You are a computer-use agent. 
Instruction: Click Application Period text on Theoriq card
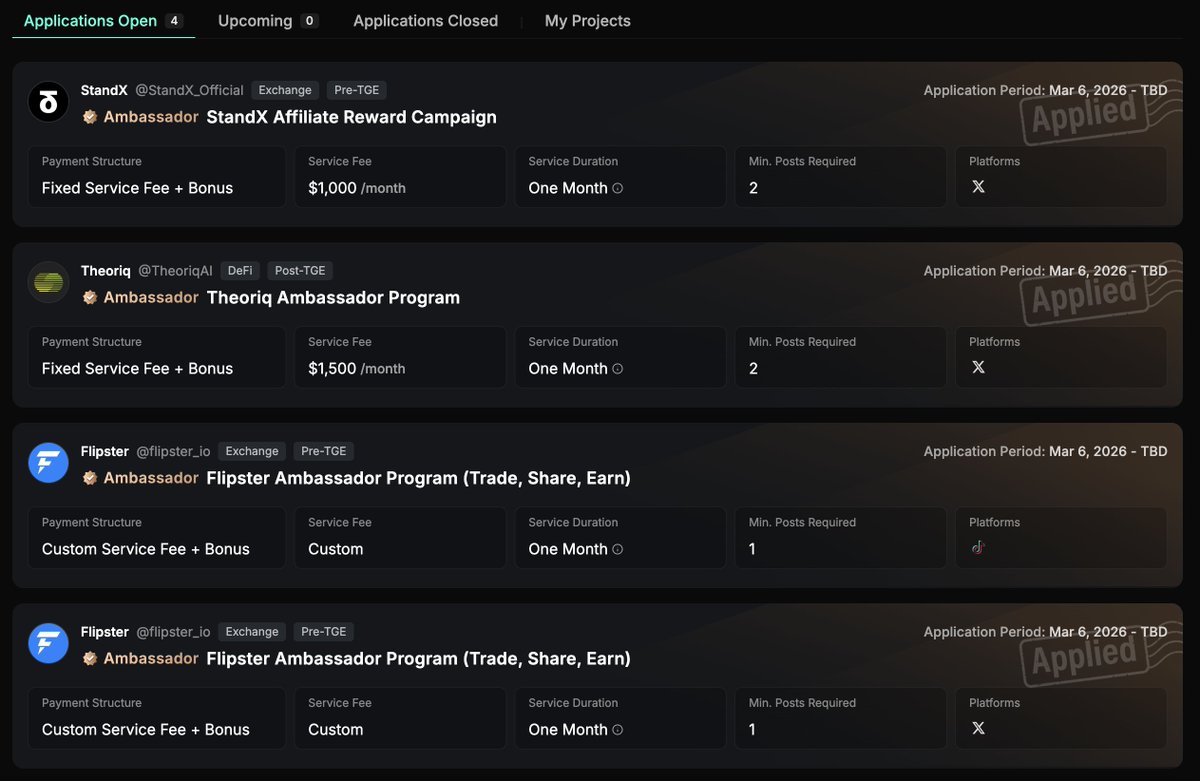[1045, 270]
